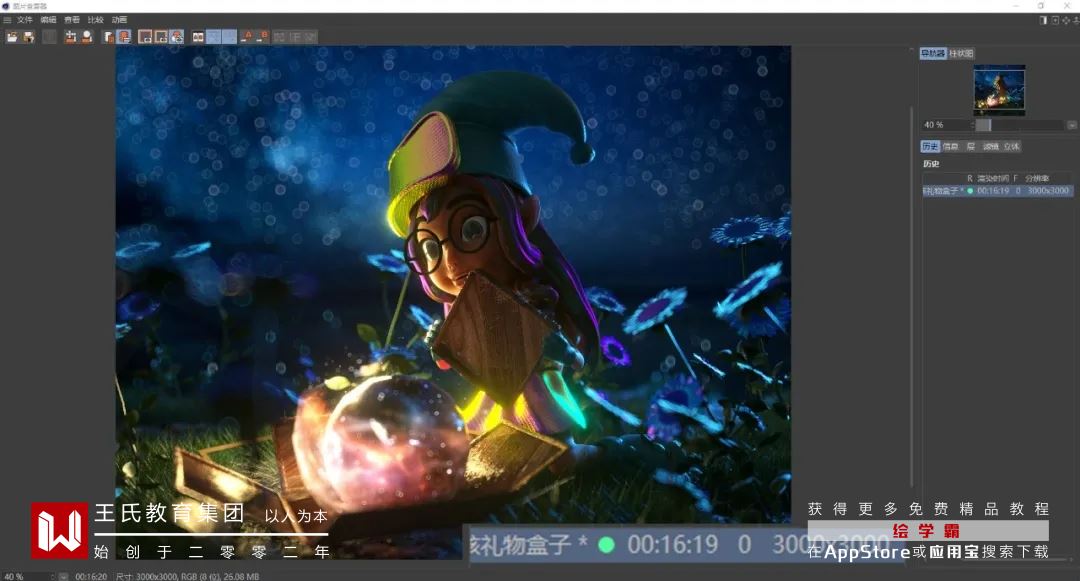
Task: Click the rightmost icon in the top-right corner
Action: pos(1077,21)
